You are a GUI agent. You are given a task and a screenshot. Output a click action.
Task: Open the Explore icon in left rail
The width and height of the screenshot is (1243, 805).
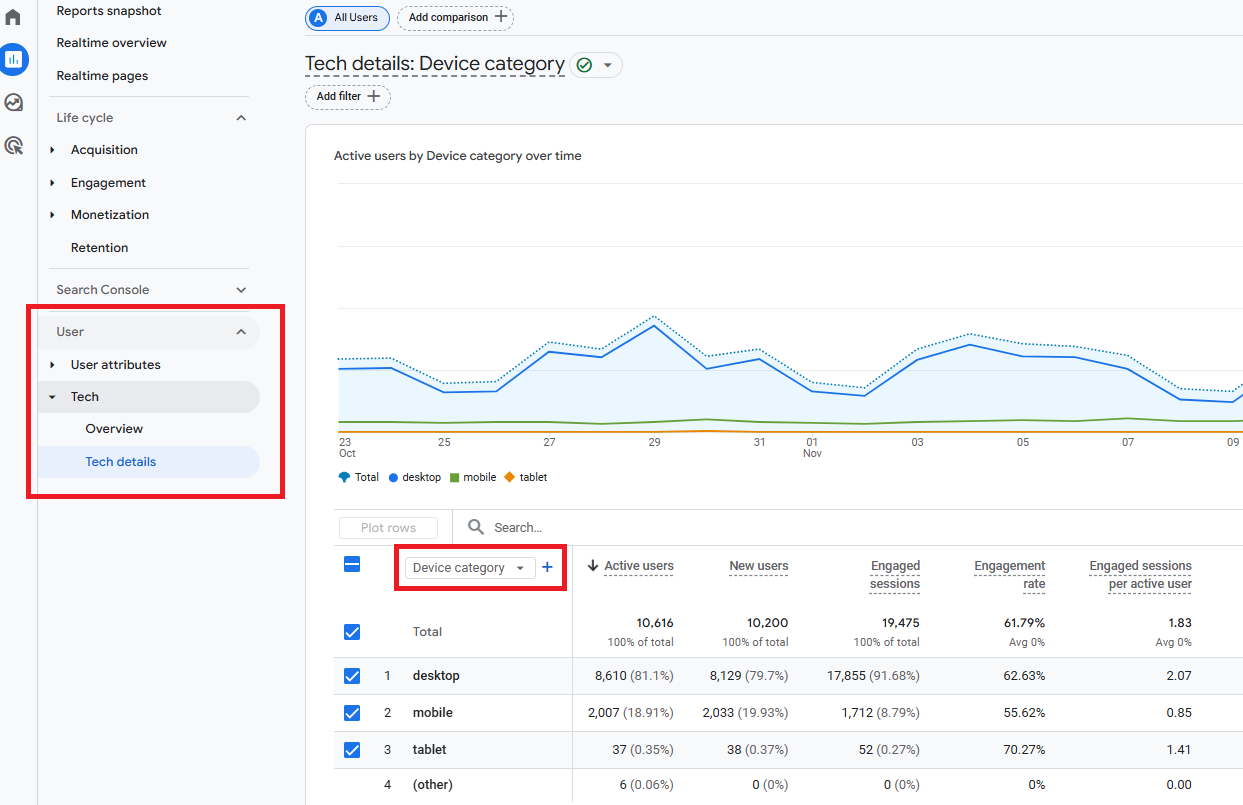click(14, 102)
